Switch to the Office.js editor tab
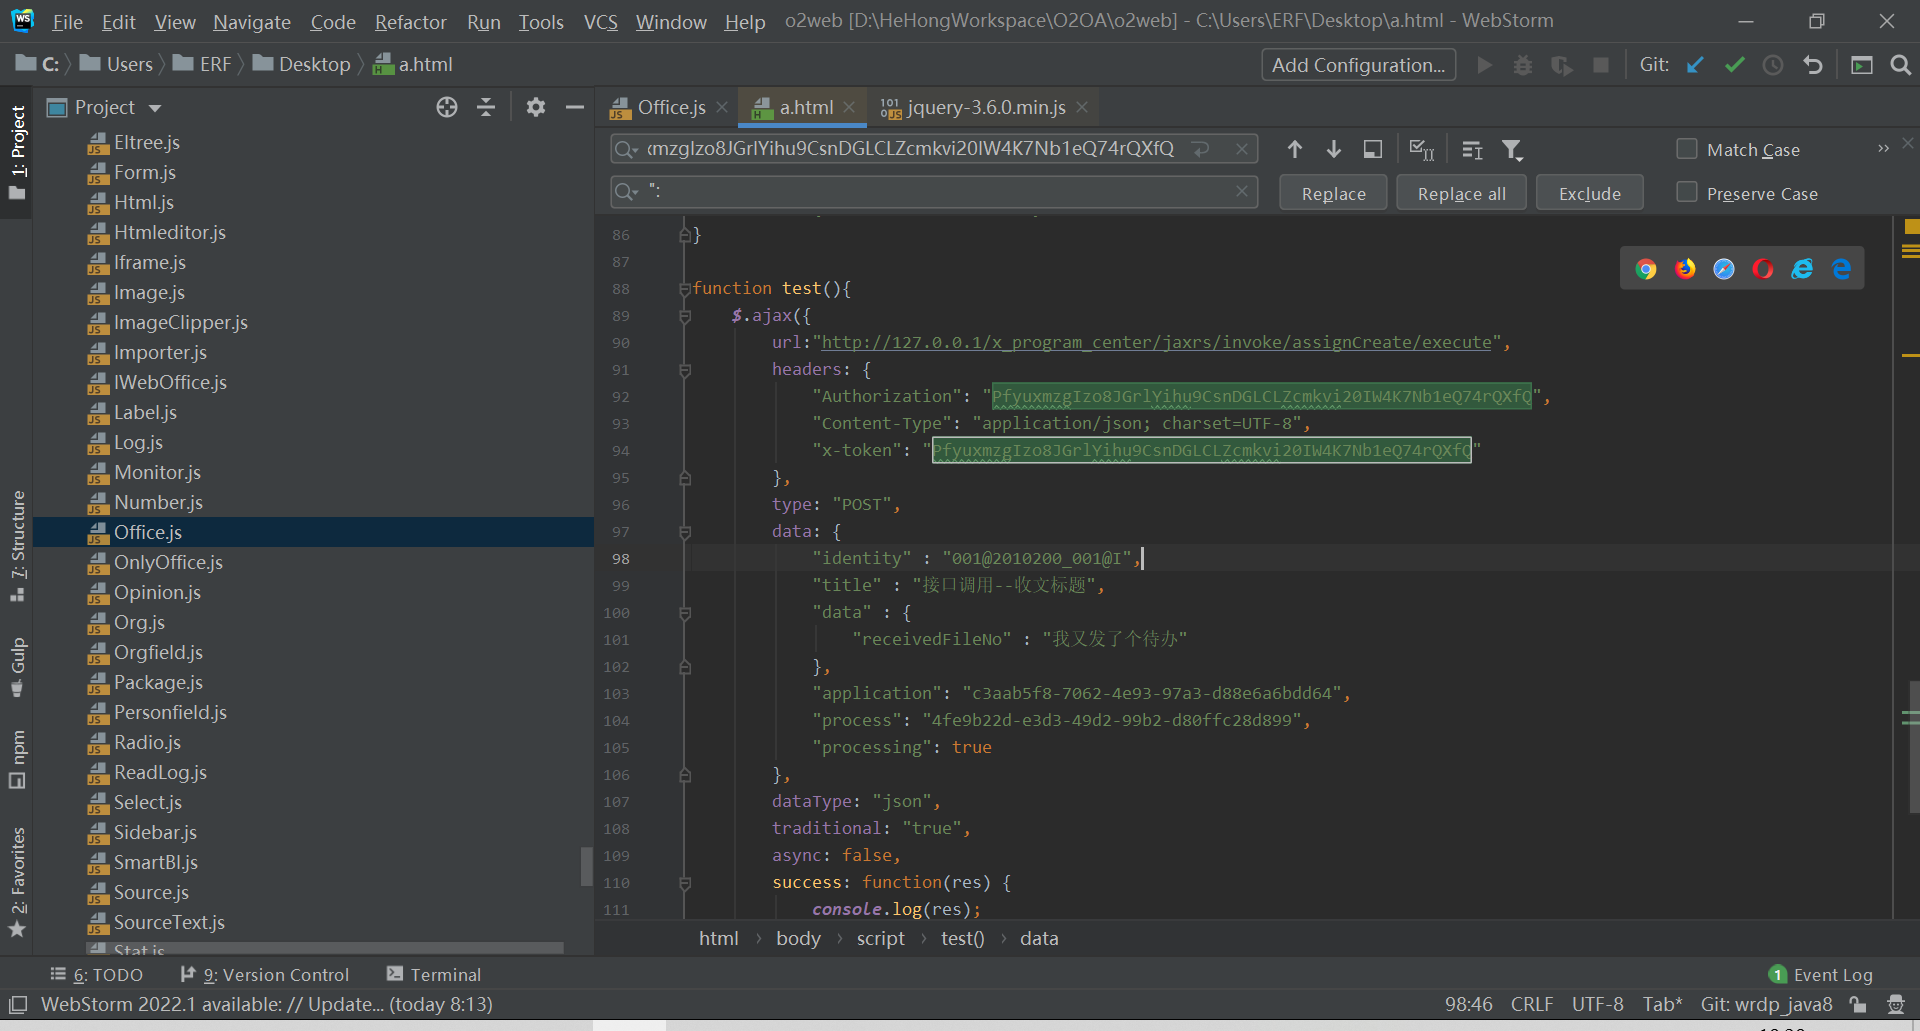The height and width of the screenshot is (1031, 1920). pyautogui.click(x=671, y=107)
